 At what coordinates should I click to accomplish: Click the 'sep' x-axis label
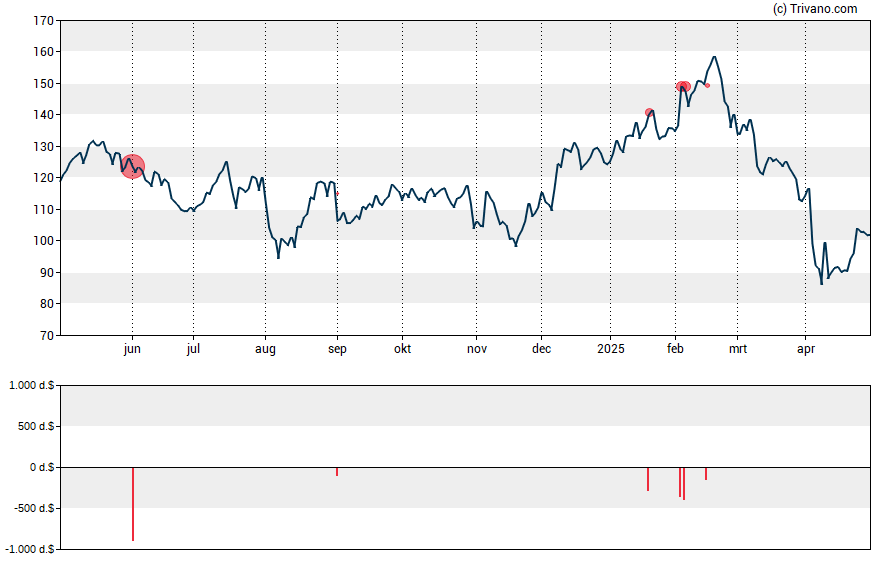pyautogui.click(x=337, y=349)
